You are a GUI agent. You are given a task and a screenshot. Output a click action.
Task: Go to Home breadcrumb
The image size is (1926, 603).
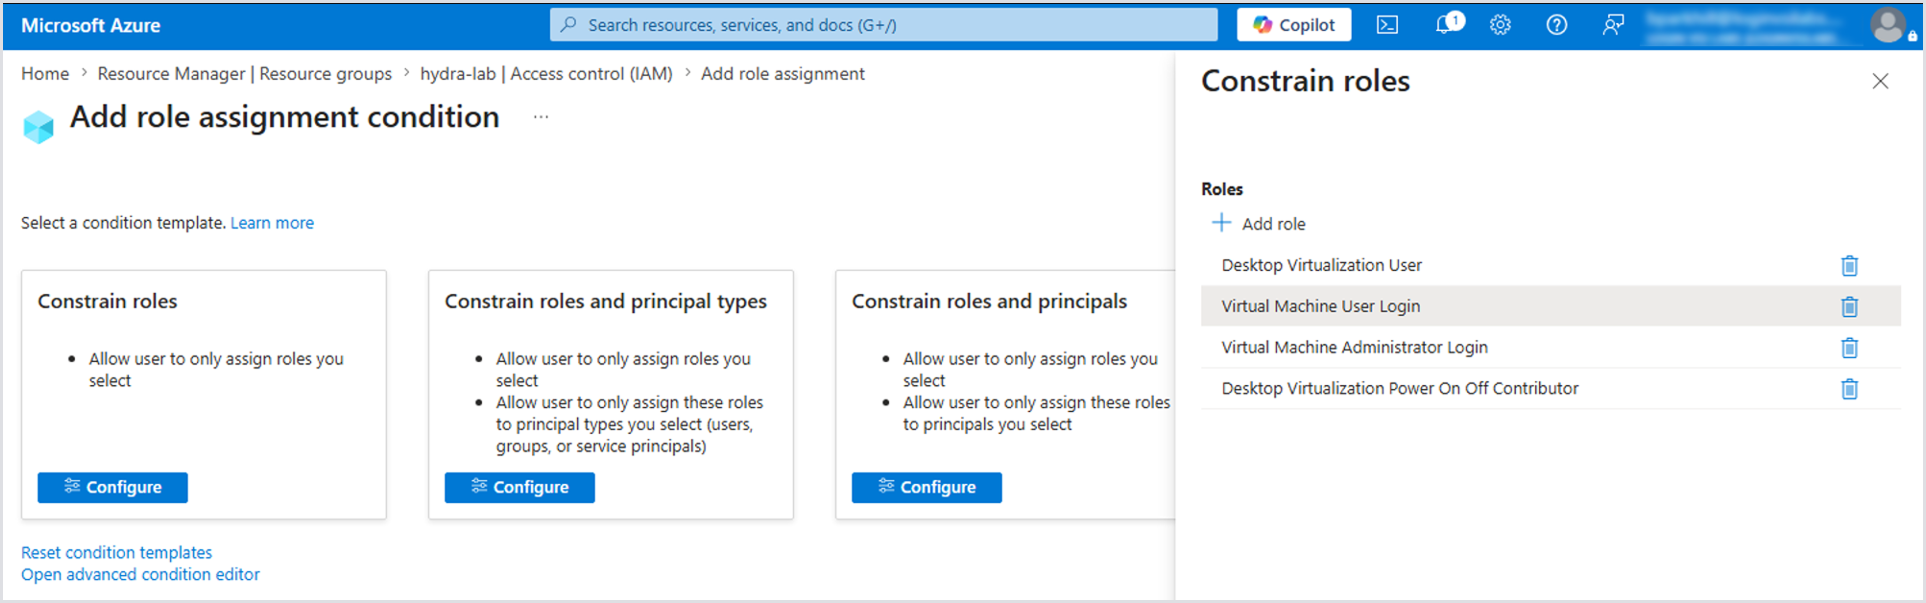pos(45,74)
